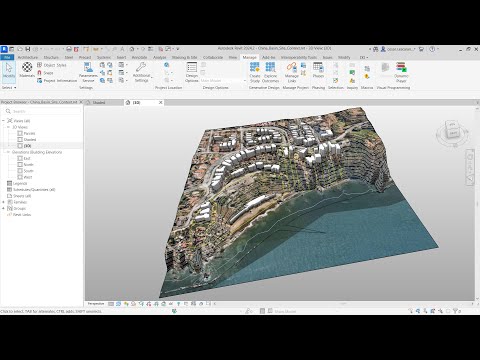Click the navigation bar beside the viewport

coord(470,167)
